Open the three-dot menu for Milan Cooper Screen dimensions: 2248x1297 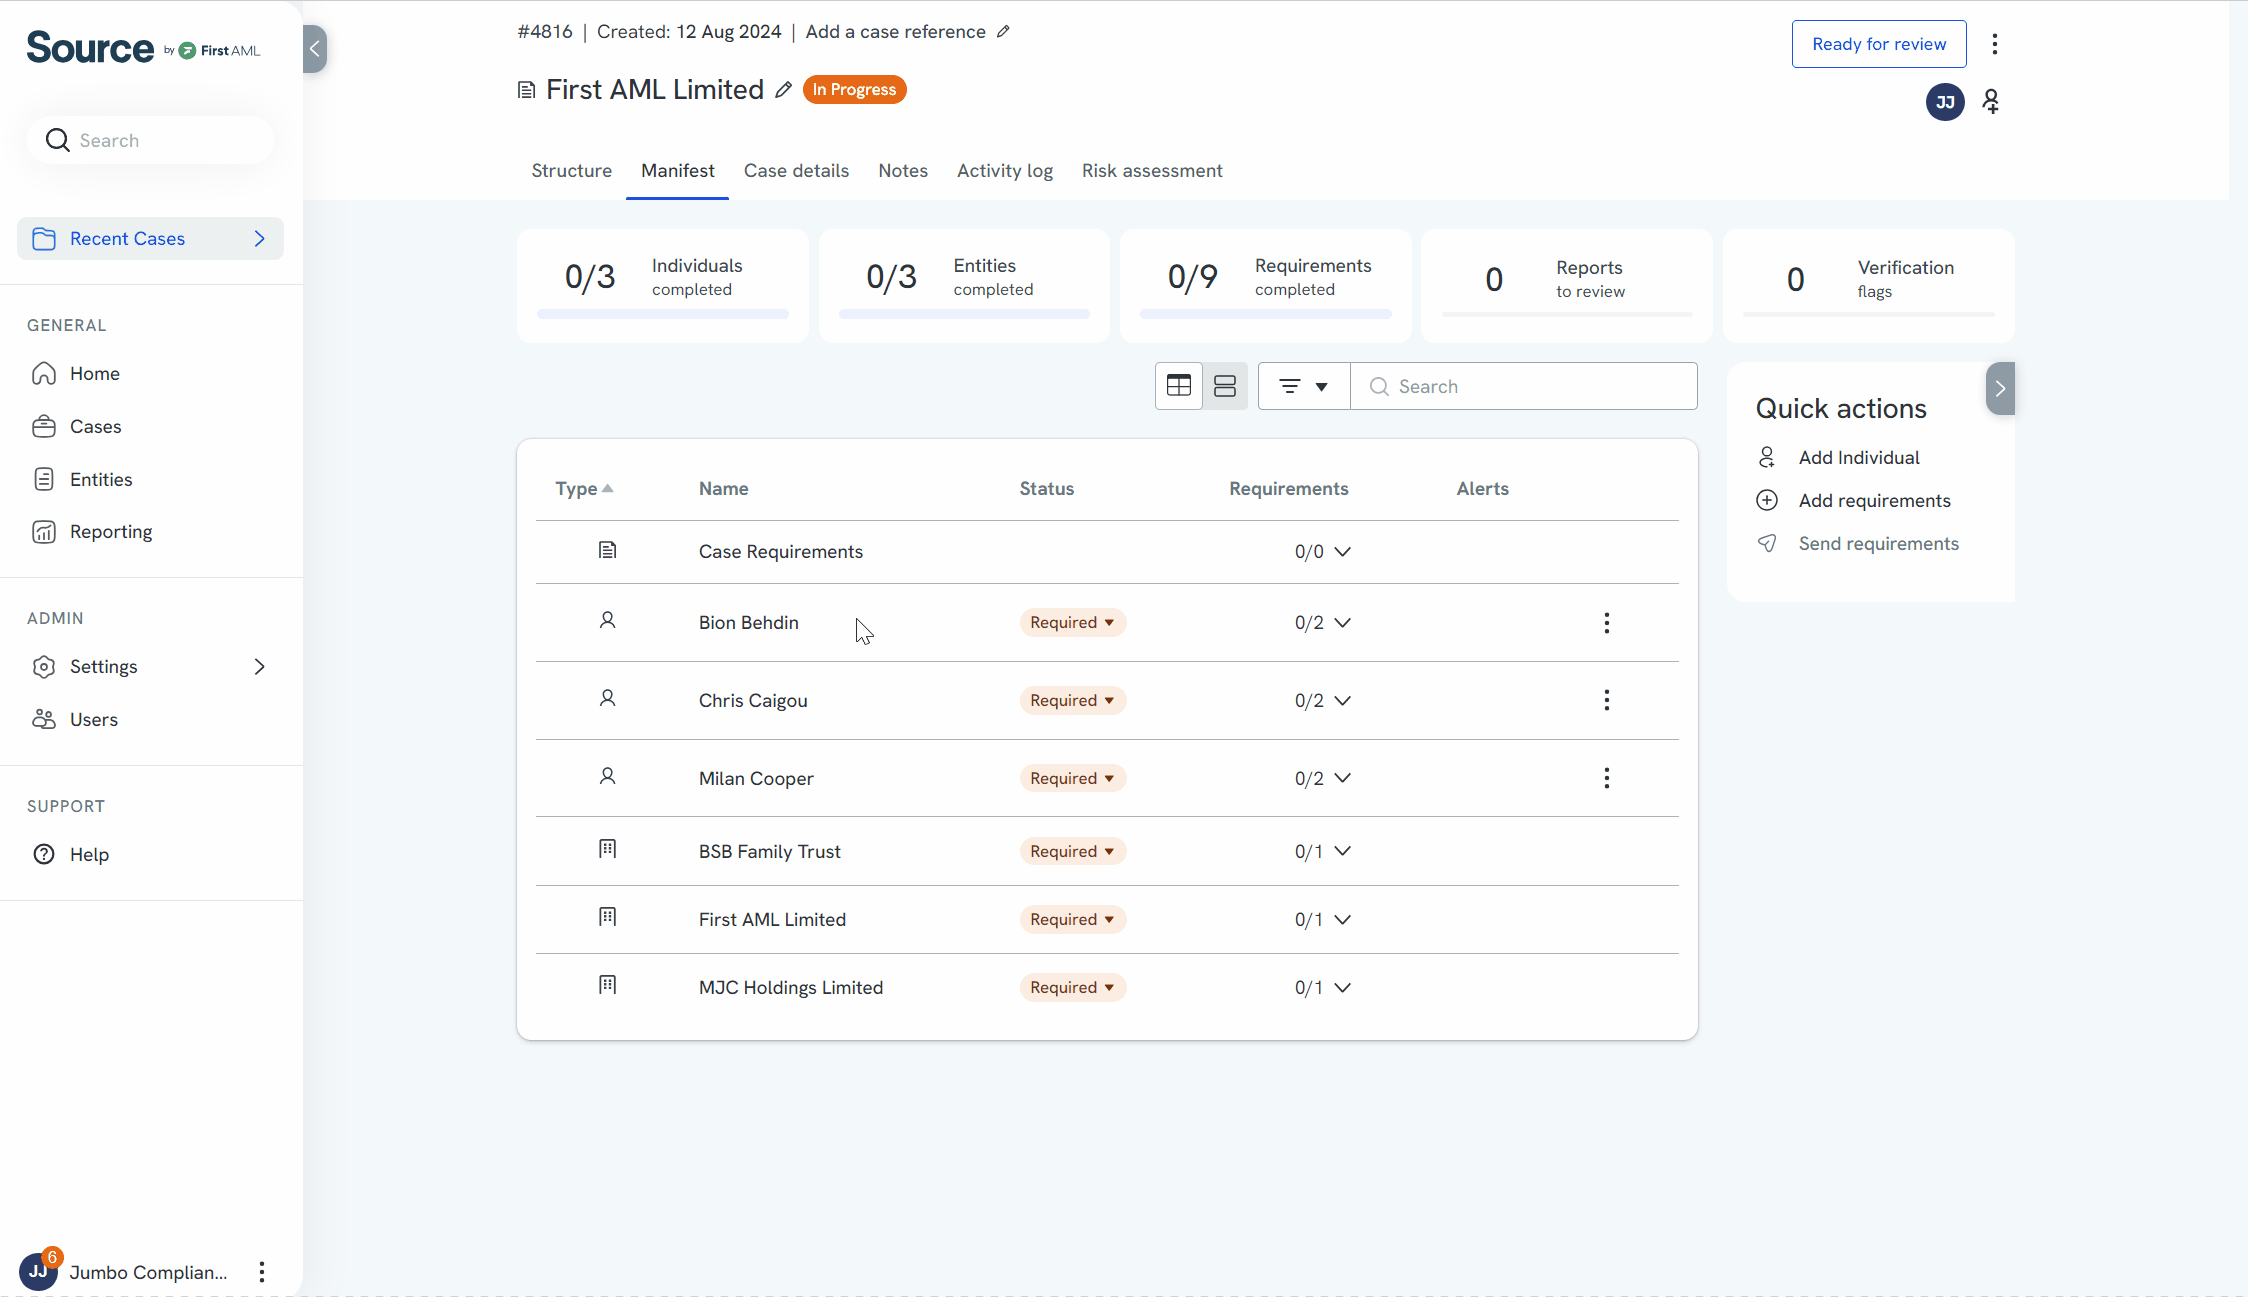pos(1607,778)
